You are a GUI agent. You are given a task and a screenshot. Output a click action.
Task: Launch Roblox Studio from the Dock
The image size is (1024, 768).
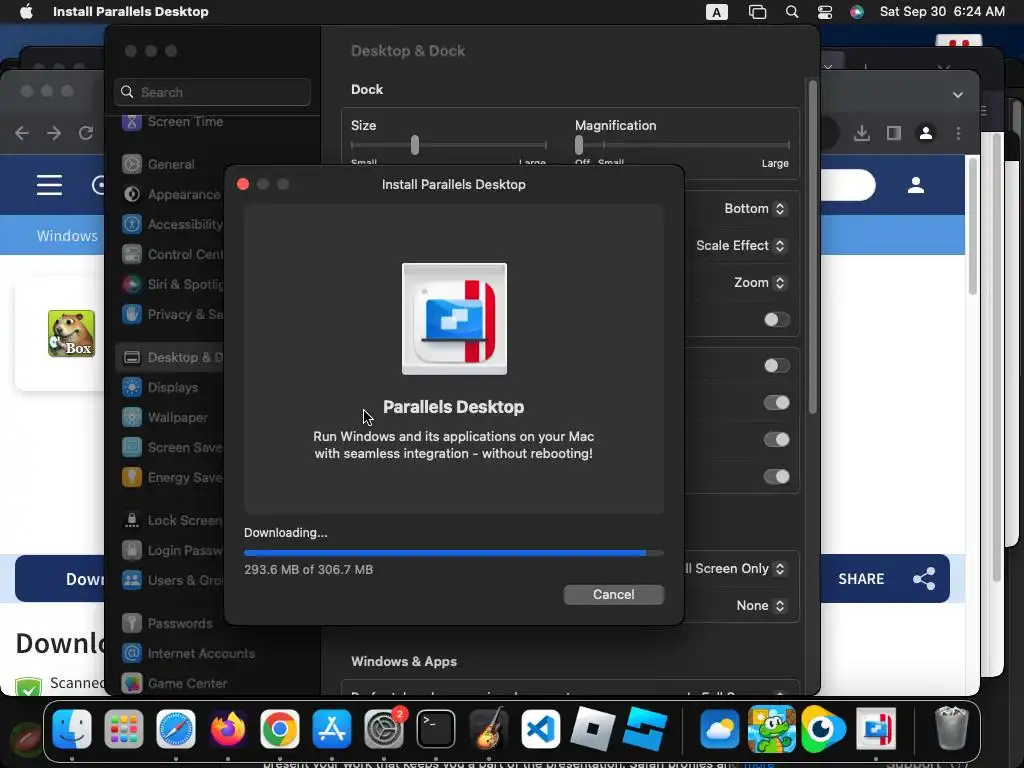pyautogui.click(x=645, y=729)
